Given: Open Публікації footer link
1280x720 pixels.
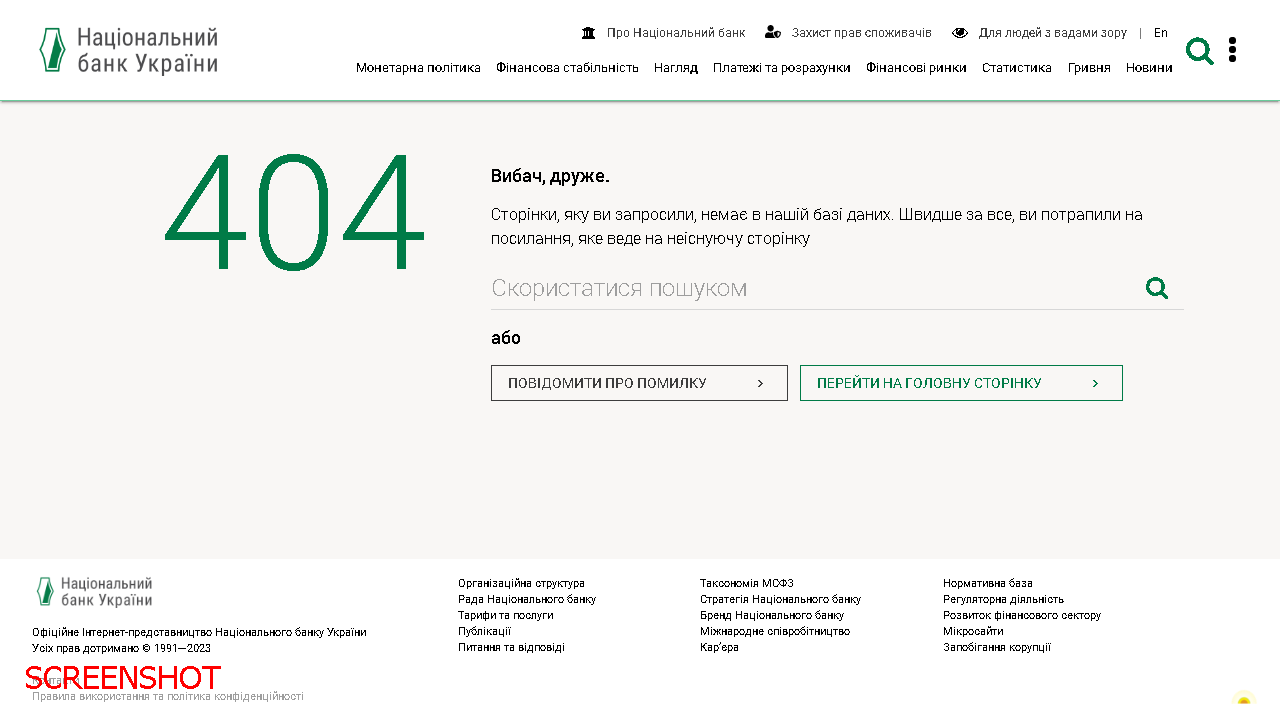Looking at the screenshot, I should click(484, 631).
